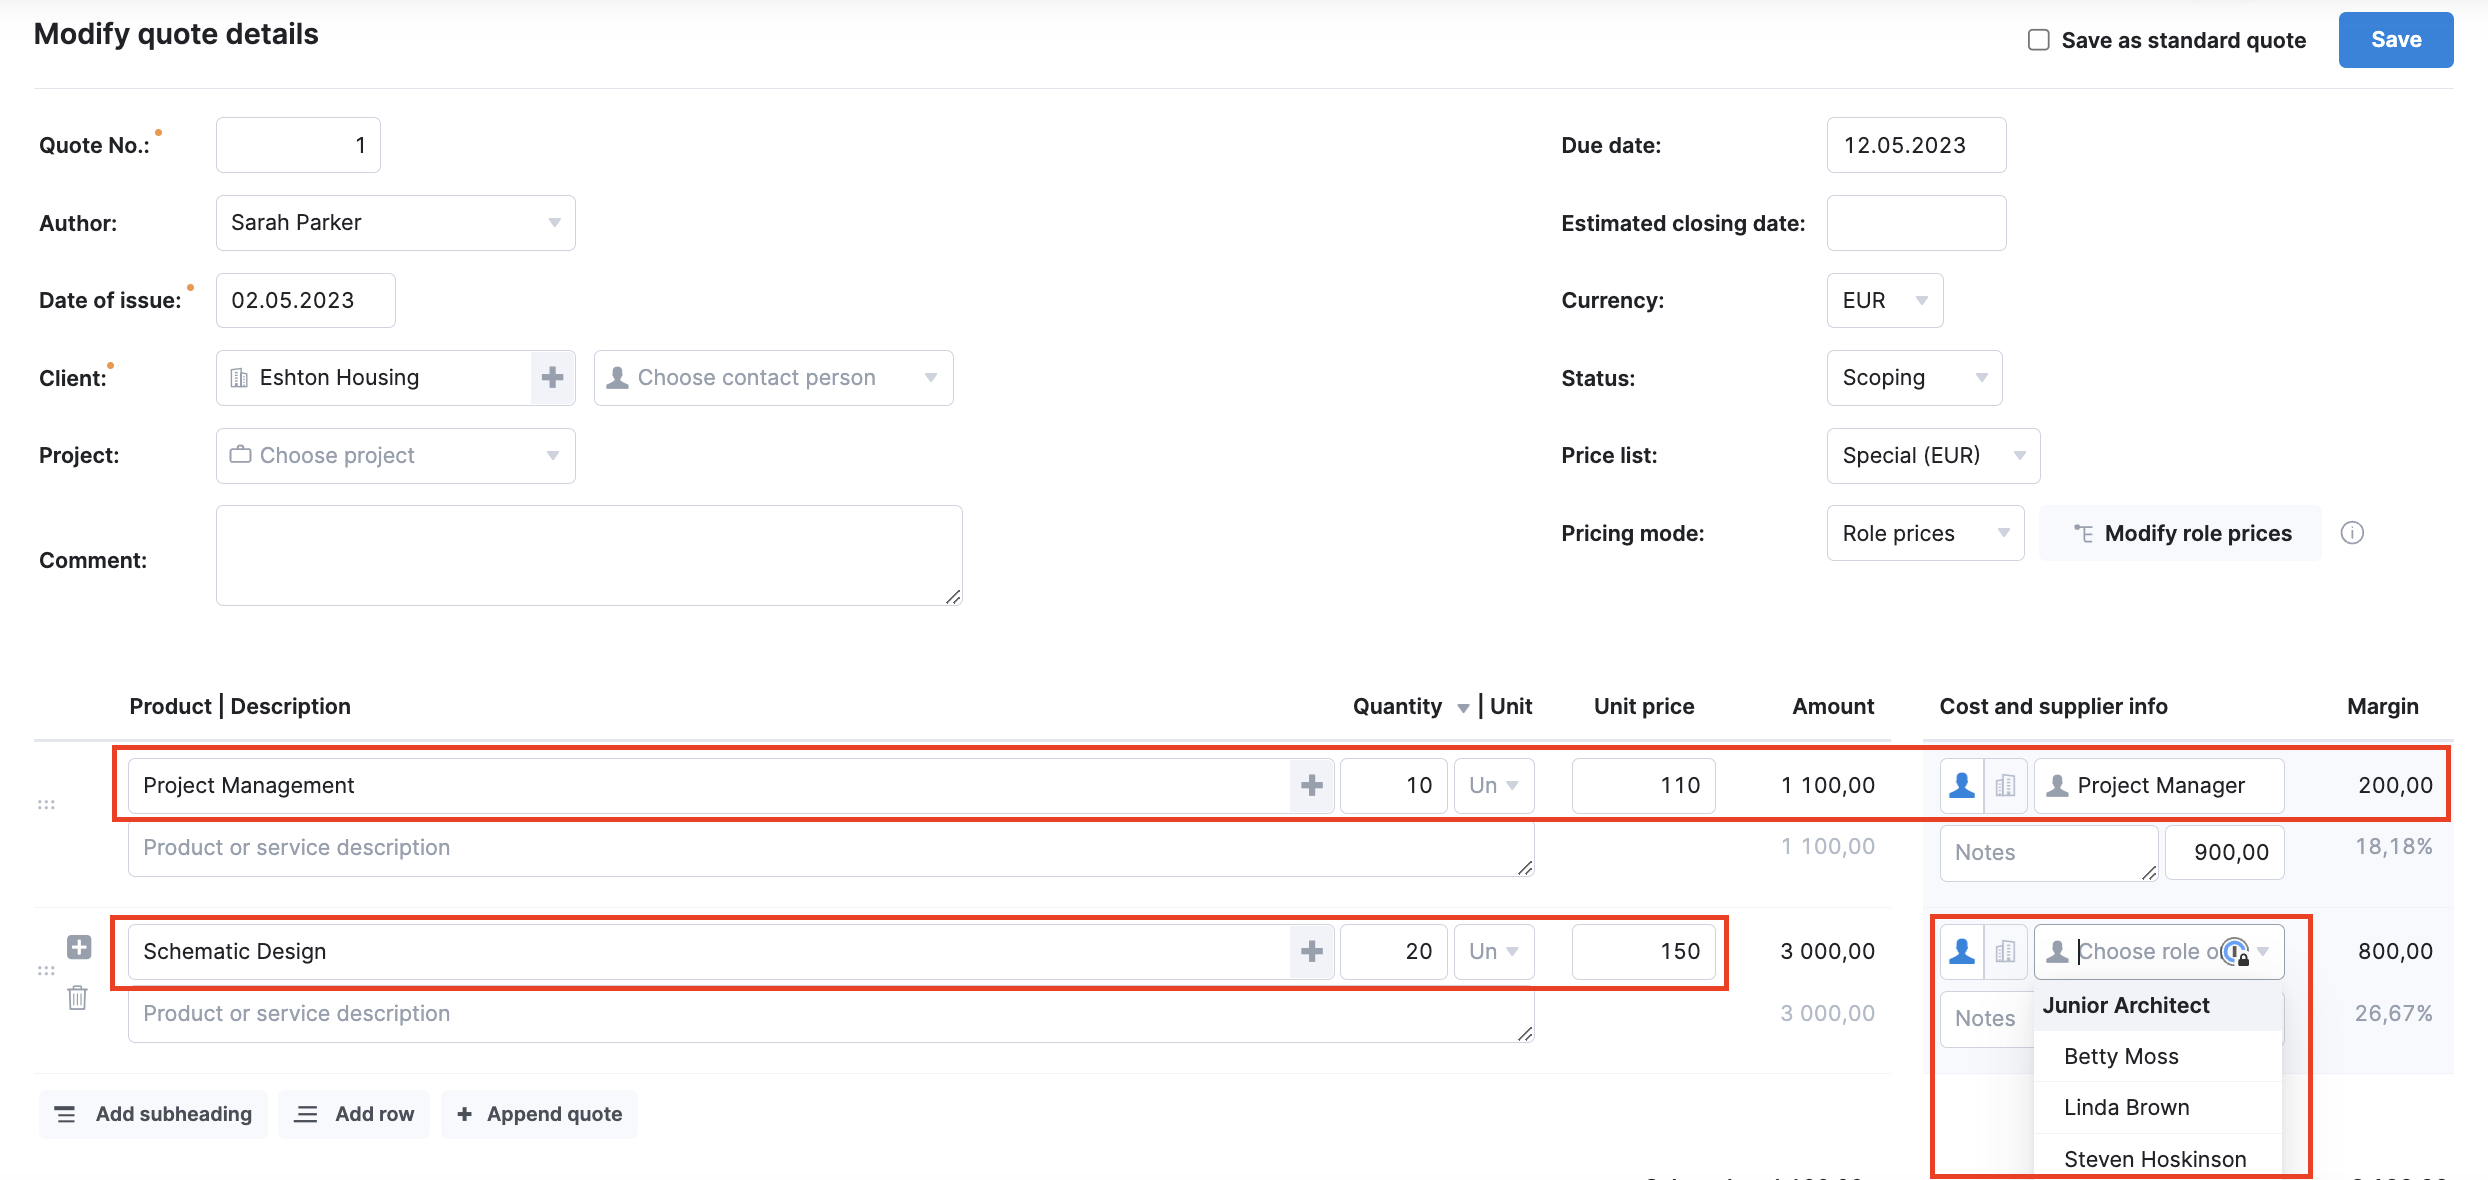Open Unit dropdown in Schematic Design row
2488x1180 pixels.
point(1494,952)
